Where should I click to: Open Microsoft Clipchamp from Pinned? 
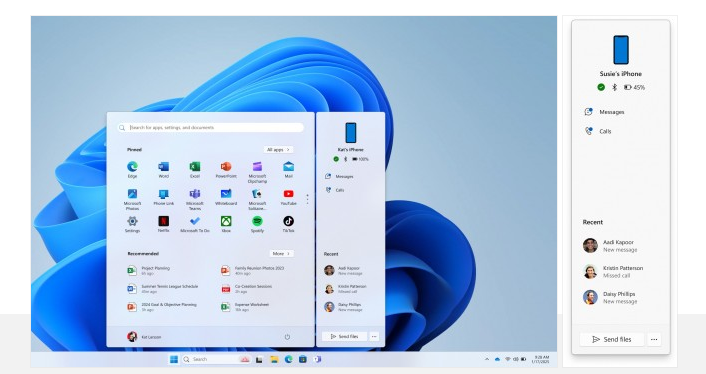point(257,172)
